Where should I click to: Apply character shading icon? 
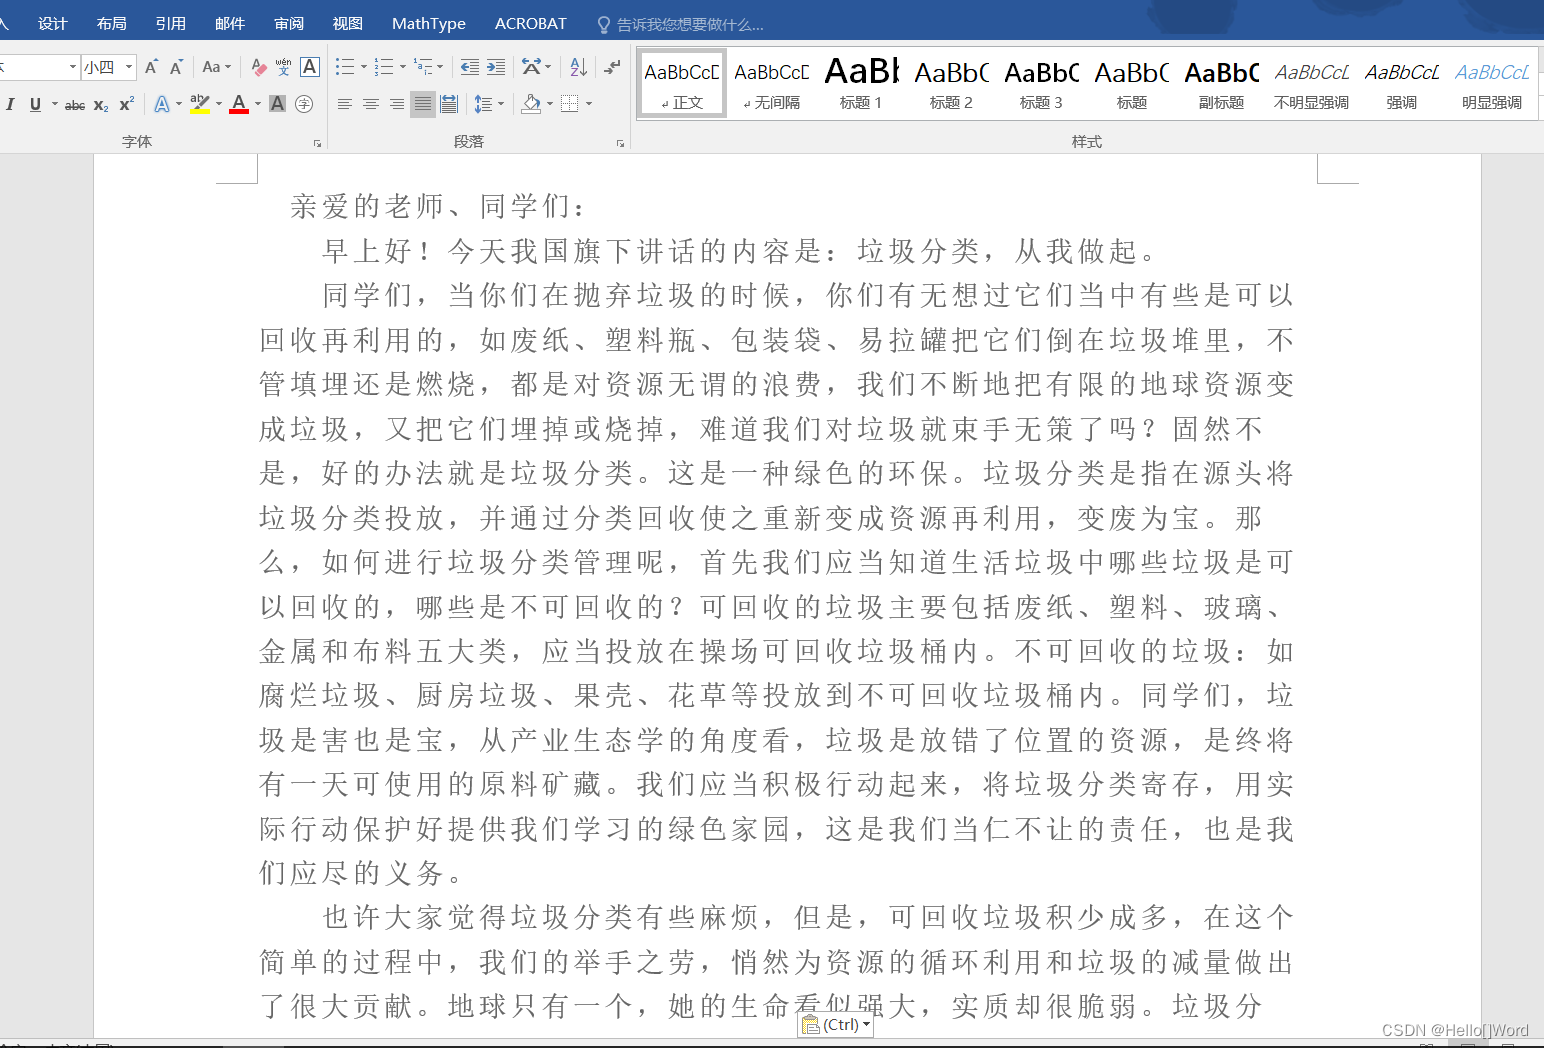point(278,104)
